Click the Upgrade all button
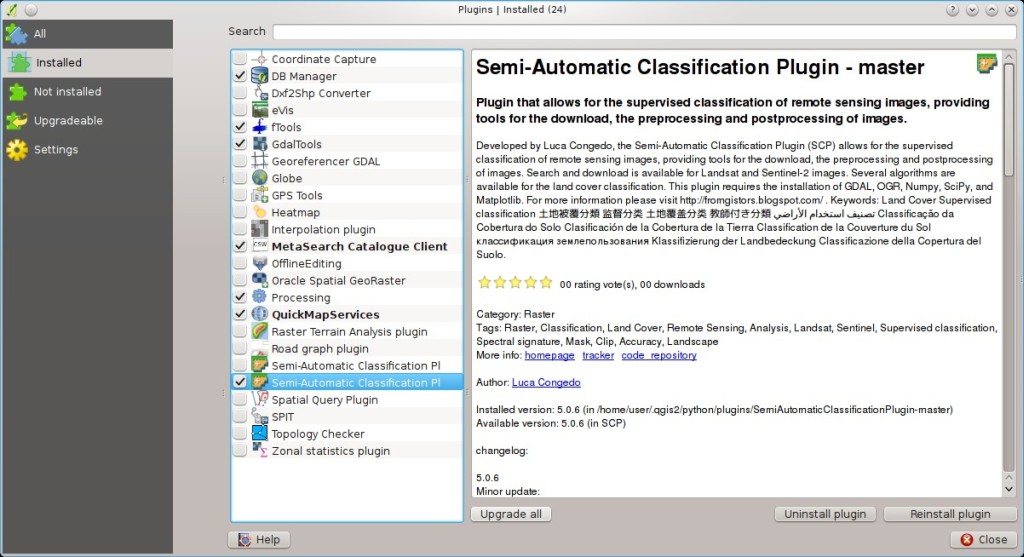Viewport: 1024px width, 557px height. [511, 514]
